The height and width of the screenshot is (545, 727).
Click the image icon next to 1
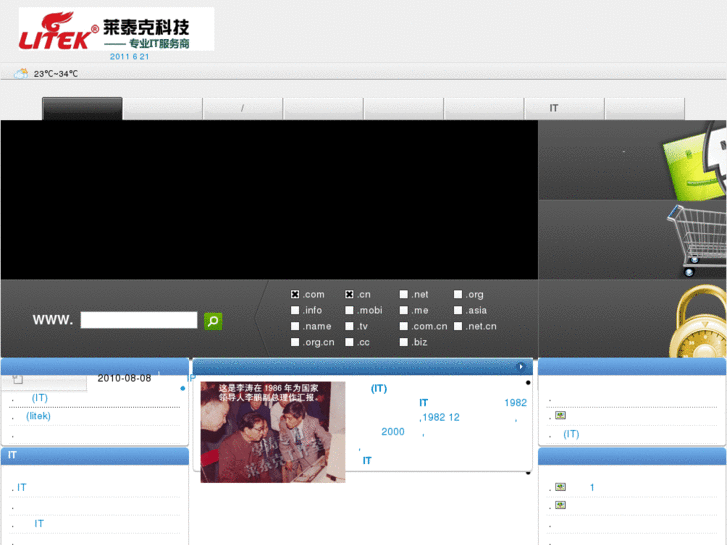[560, 487]
